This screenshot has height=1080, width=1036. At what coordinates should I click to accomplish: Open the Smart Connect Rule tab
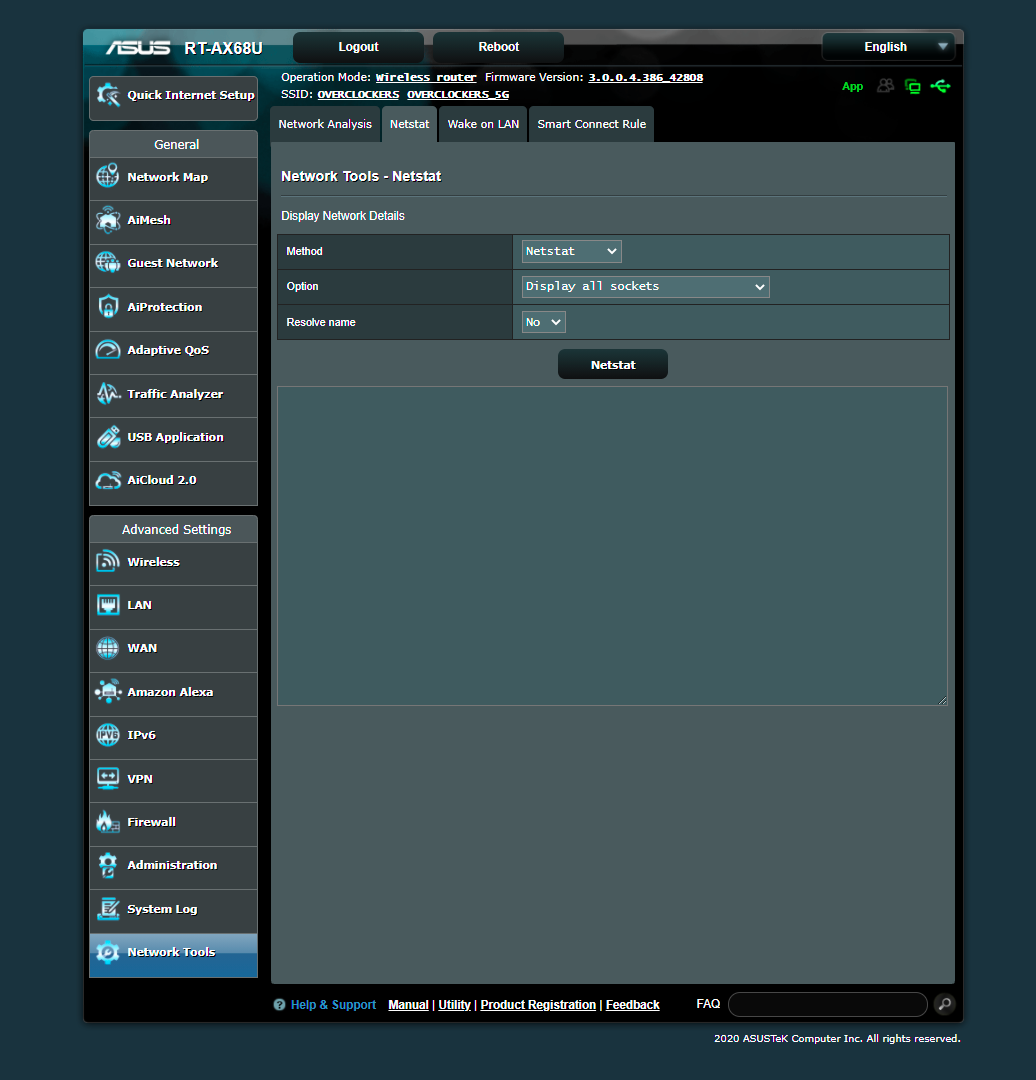(592, 124)
